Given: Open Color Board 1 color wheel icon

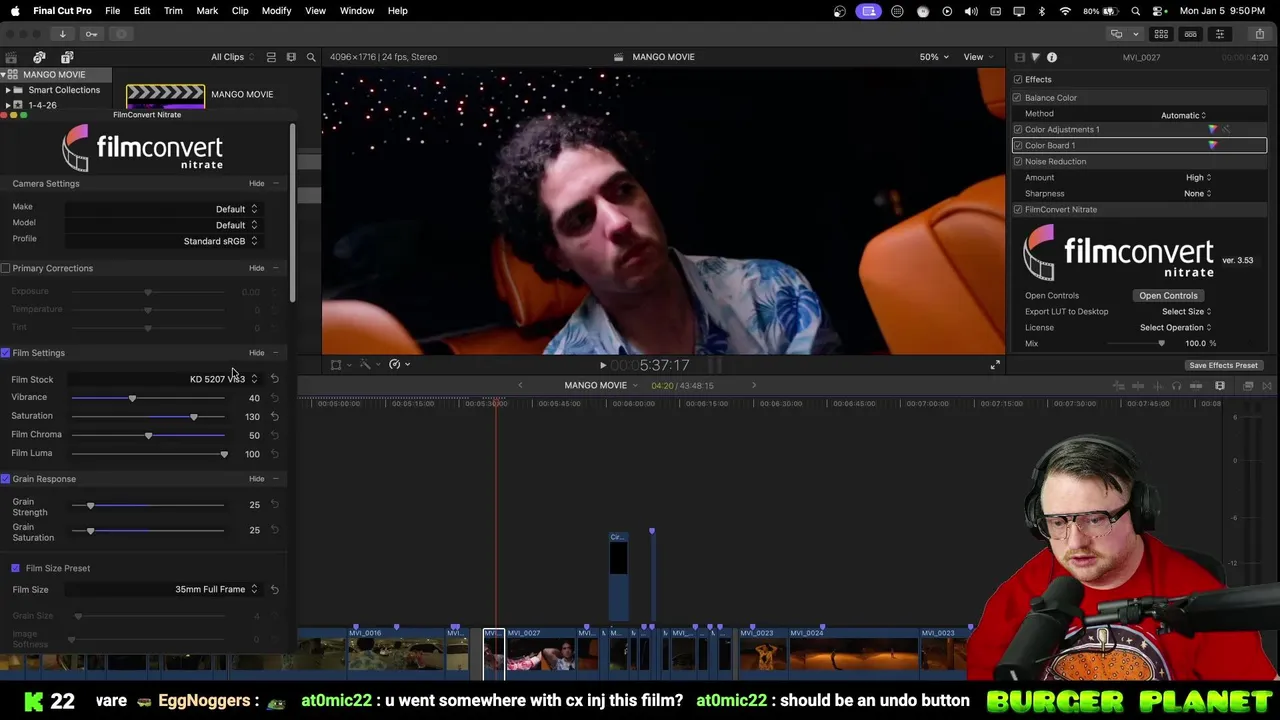Looking at the screenshot, I should [1213, 145].
